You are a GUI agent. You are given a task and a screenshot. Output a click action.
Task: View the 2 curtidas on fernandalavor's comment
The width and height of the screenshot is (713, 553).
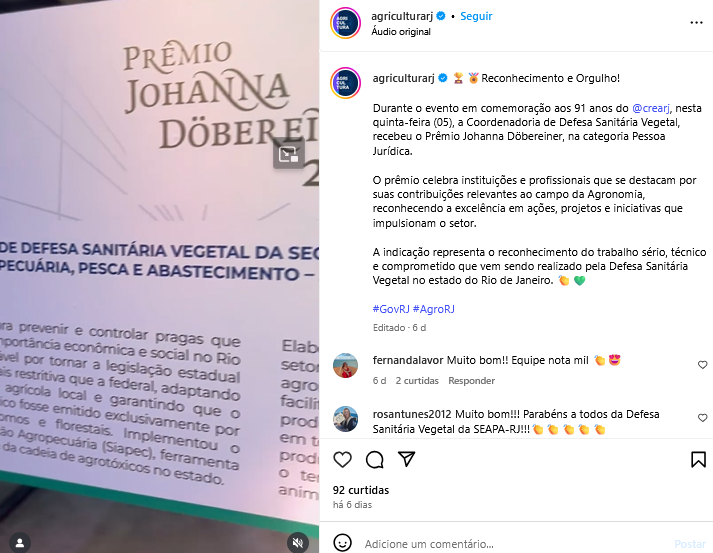coord(417,381)
